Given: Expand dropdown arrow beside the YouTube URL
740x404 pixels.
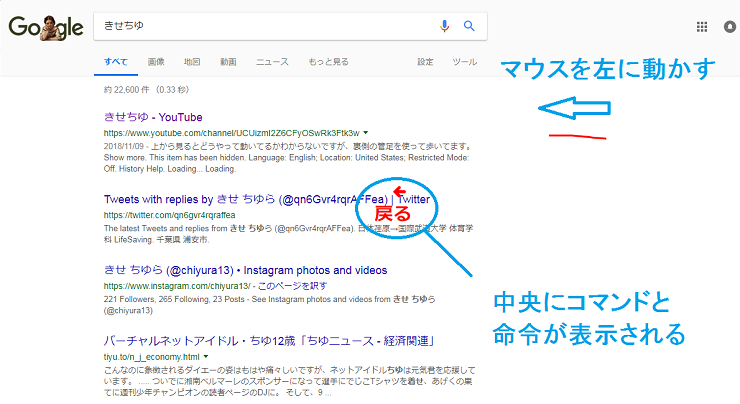Looking at the screenshot, I should (366, 133).
